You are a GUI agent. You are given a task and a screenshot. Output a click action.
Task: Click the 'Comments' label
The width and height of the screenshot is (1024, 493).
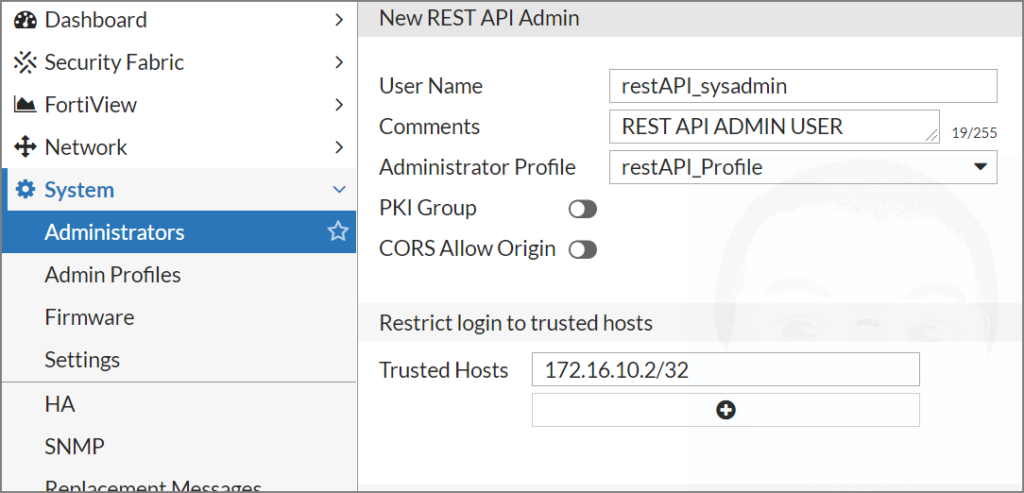point(430,127)
